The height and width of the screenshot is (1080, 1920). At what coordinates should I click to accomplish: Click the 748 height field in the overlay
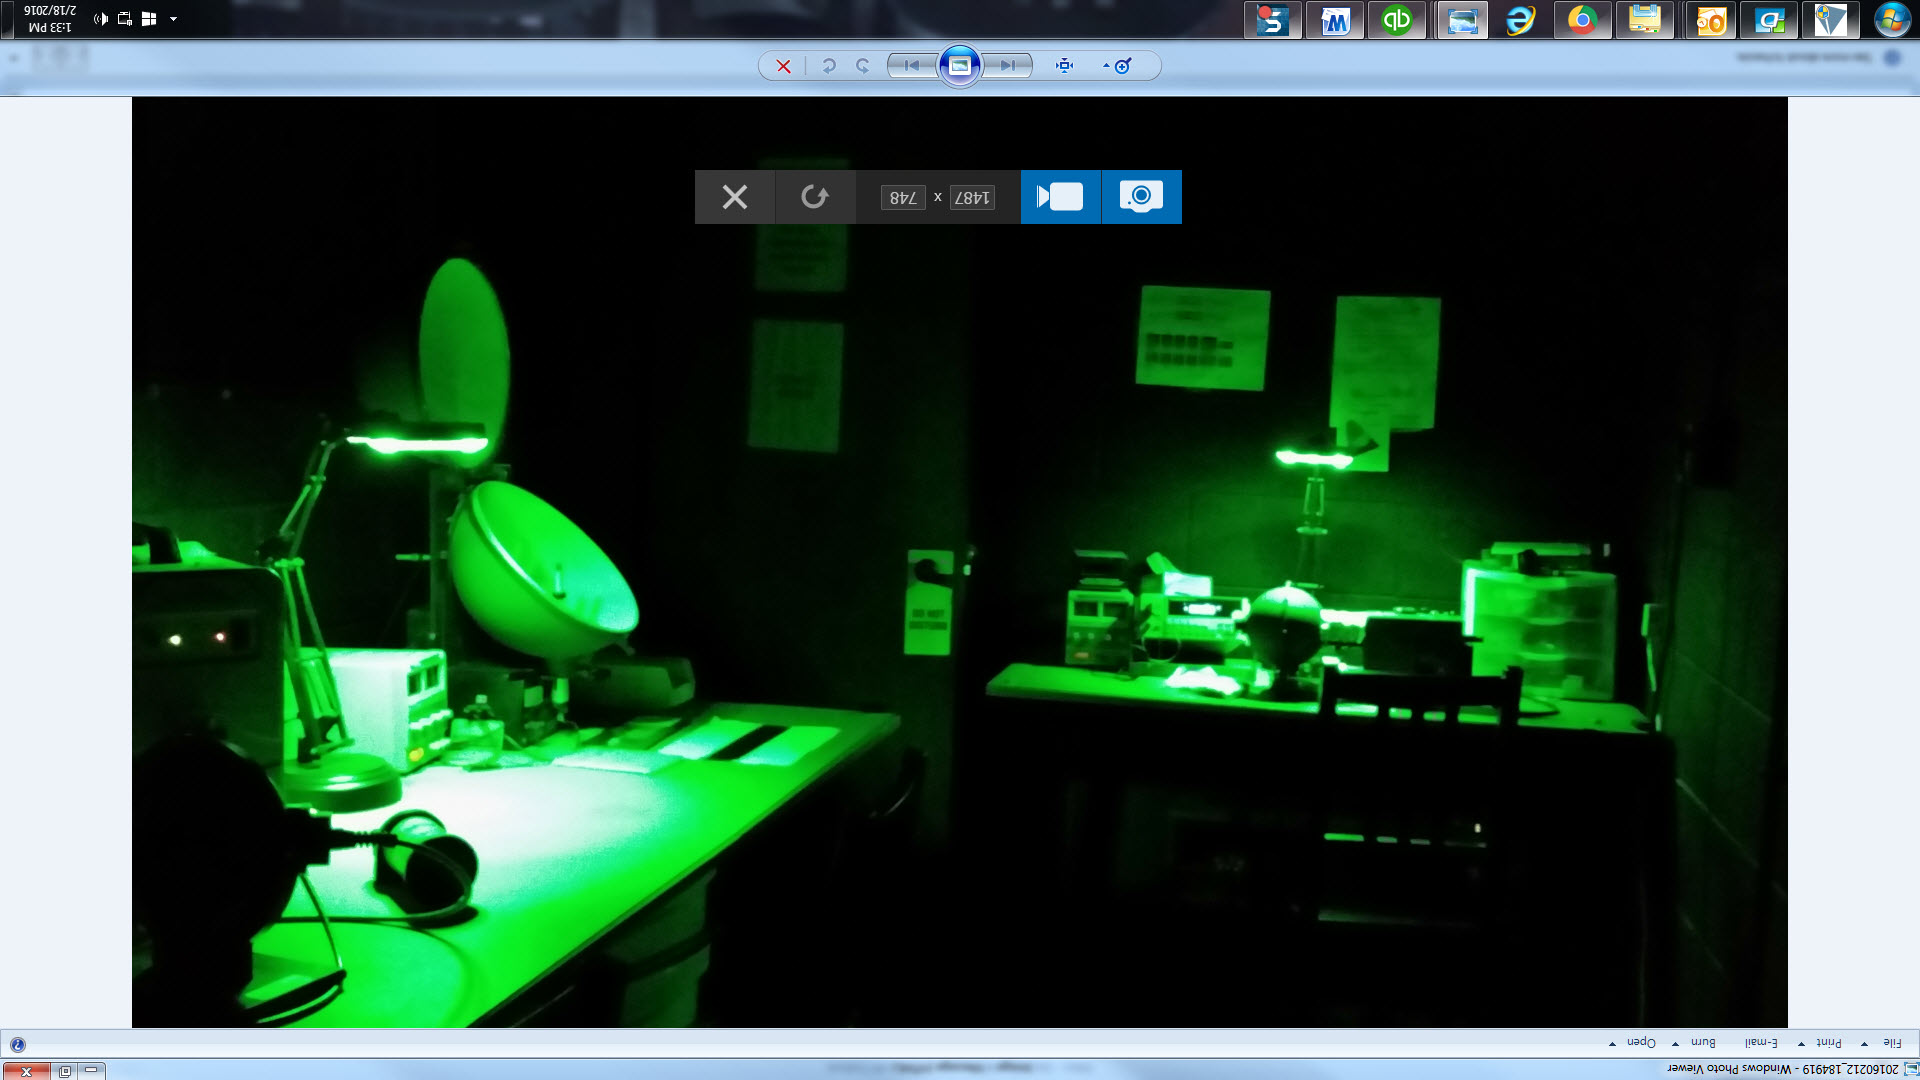pyautogui.click(x=903, y=198)
